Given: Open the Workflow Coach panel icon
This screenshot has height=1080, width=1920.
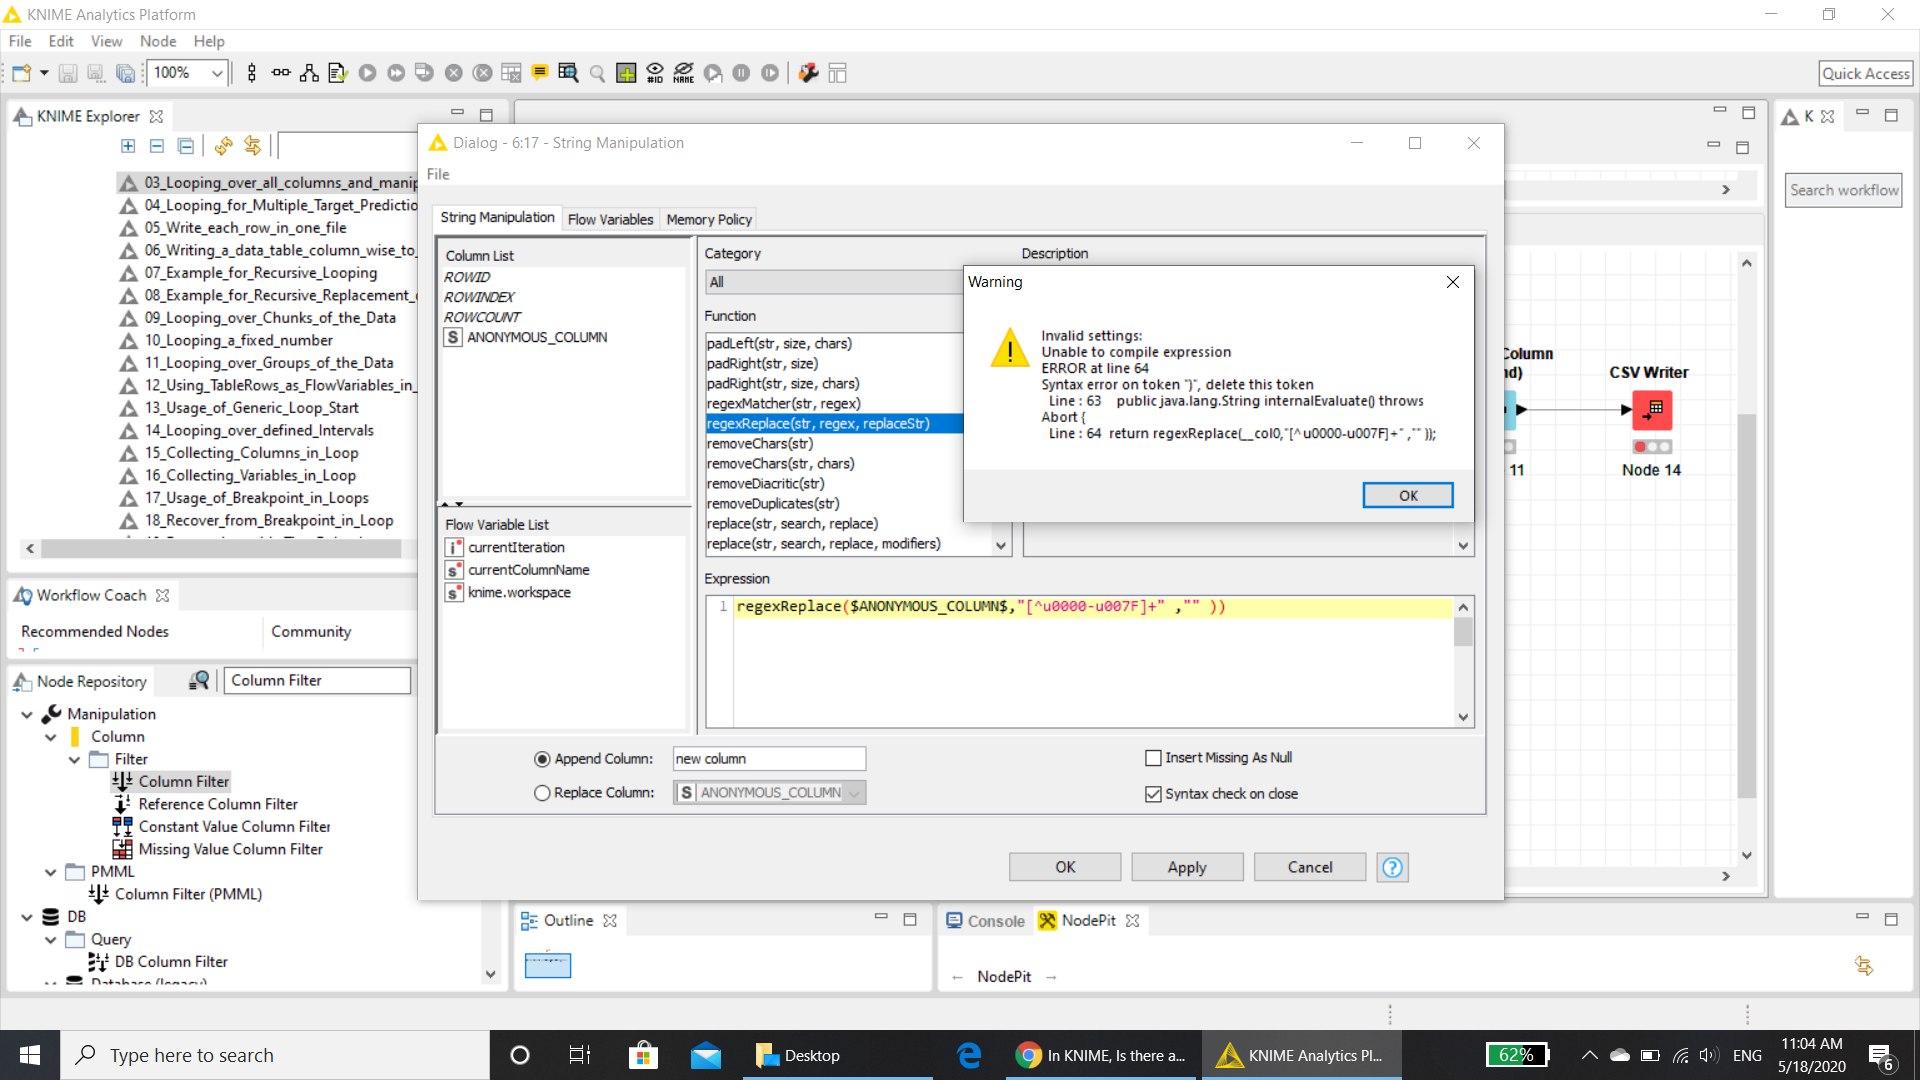Looking at the screenshot, I should [x=24, y=595].
